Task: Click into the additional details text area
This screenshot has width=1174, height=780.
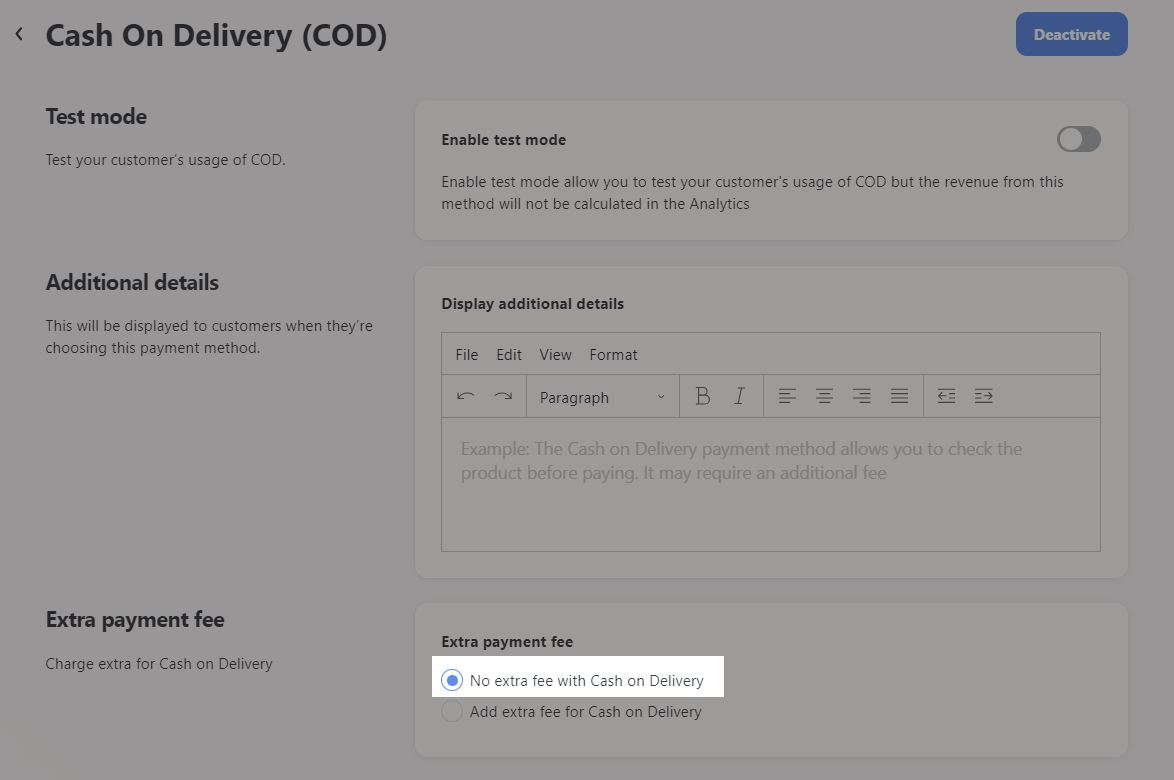Action: [x=770, y=484]
